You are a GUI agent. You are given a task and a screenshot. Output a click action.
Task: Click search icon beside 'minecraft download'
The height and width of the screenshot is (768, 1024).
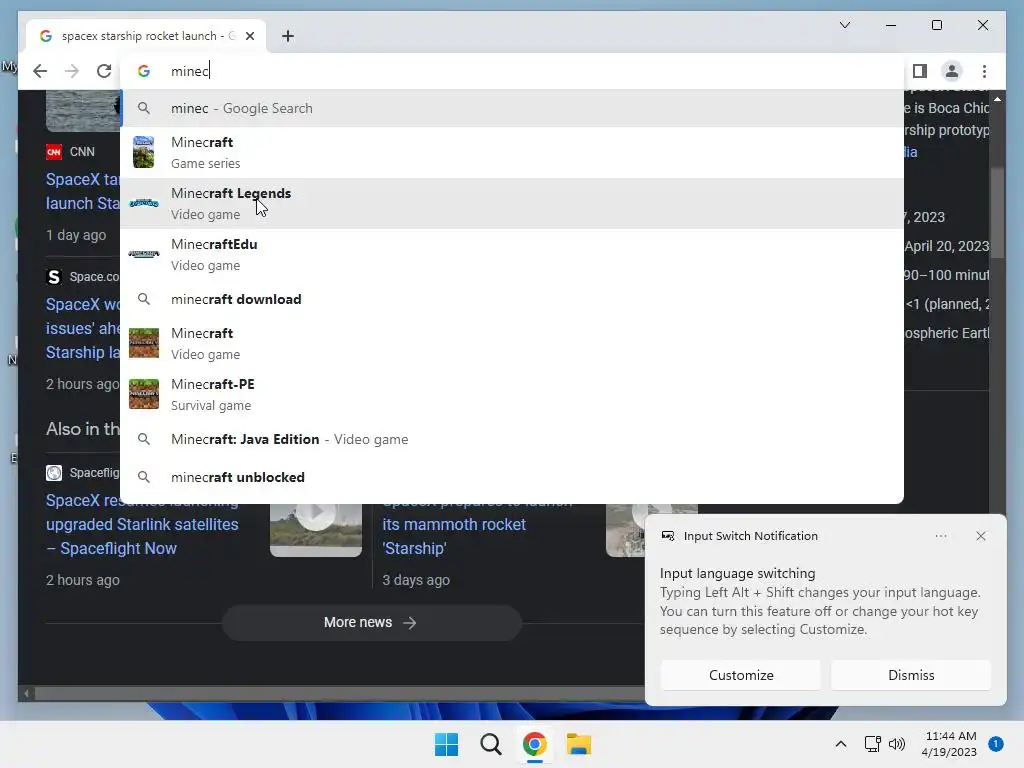(144, 299)
